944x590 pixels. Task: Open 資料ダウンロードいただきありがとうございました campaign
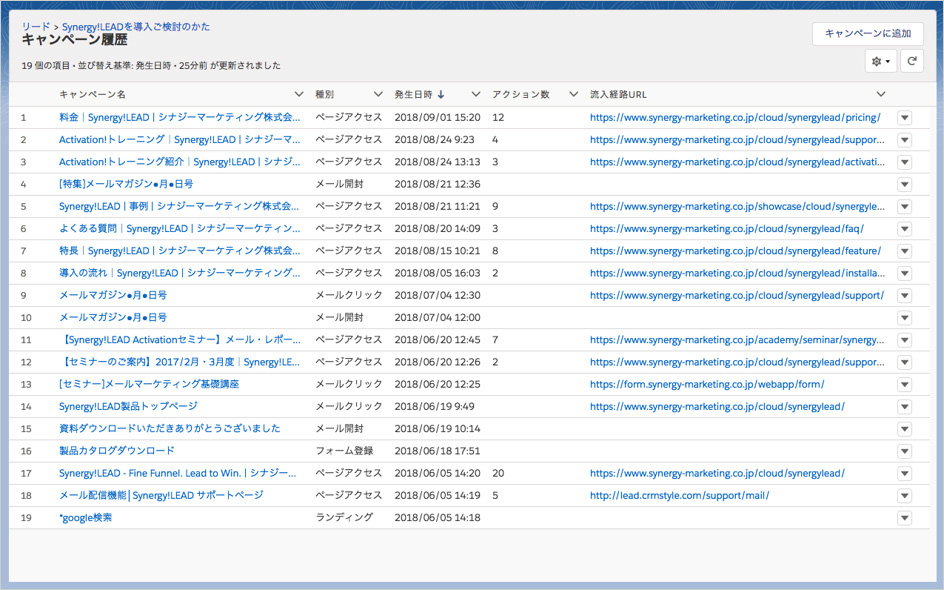click(170, 429)
